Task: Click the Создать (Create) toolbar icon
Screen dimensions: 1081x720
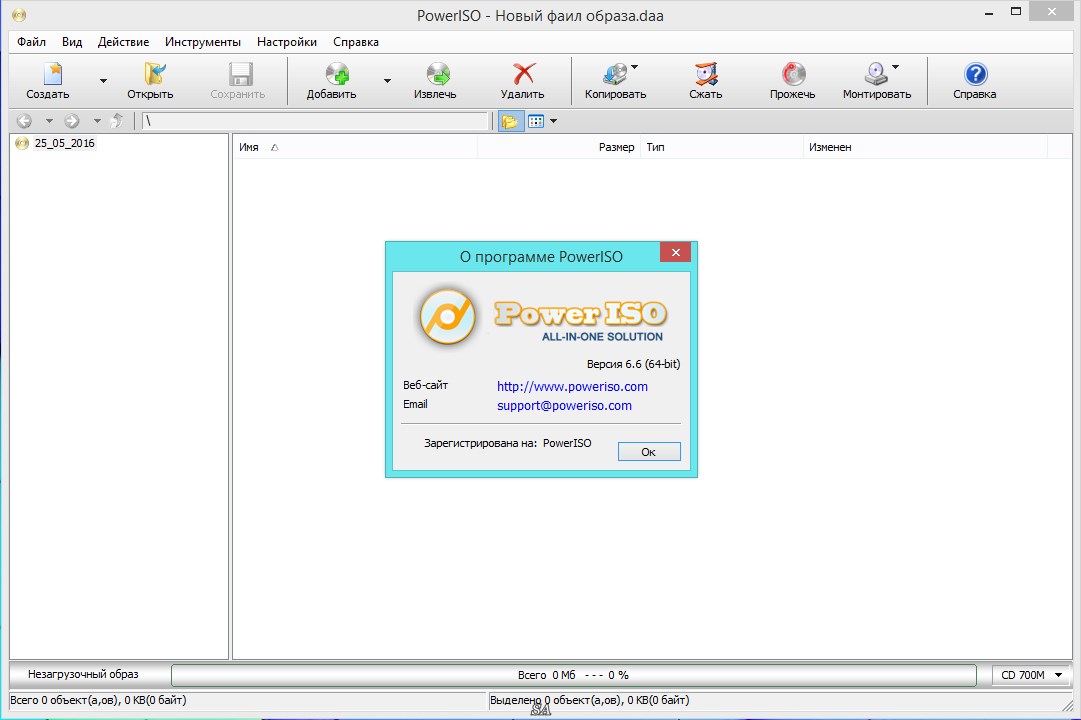Action: tap(52, 74)
